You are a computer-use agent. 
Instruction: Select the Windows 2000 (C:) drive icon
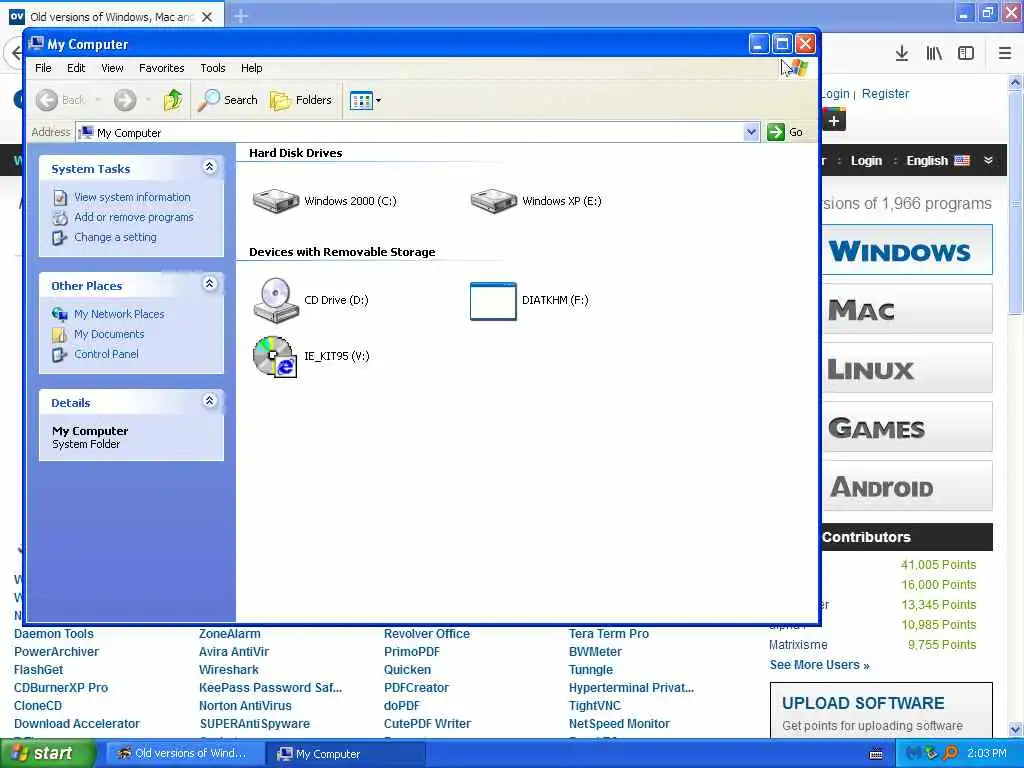tap(276, 201)
